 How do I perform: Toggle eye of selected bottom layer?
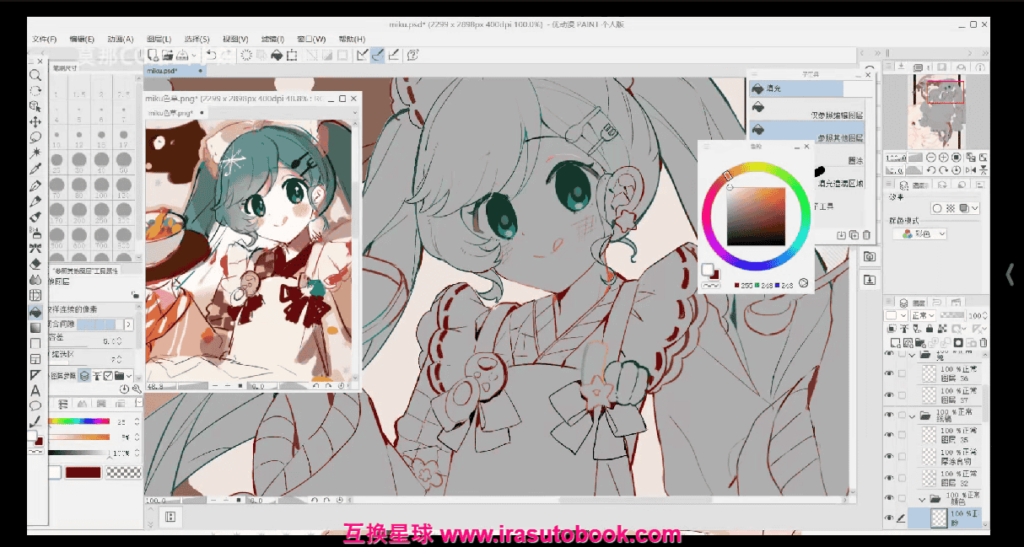[x=889, y=518]
